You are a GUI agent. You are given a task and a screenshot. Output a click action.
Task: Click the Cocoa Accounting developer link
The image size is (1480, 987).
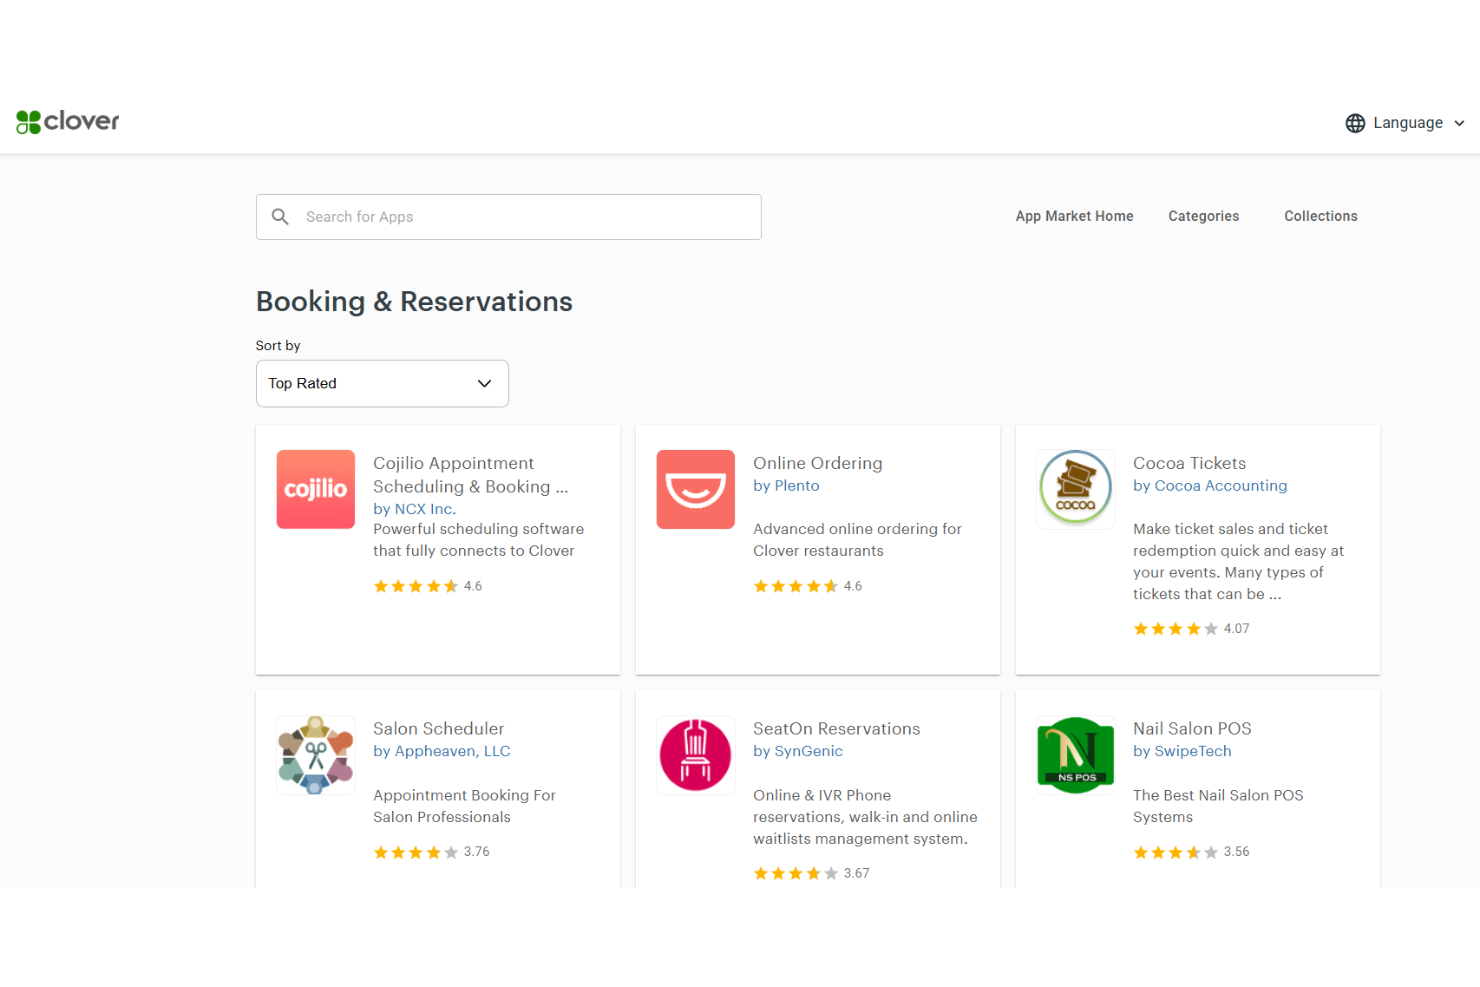1210,486
